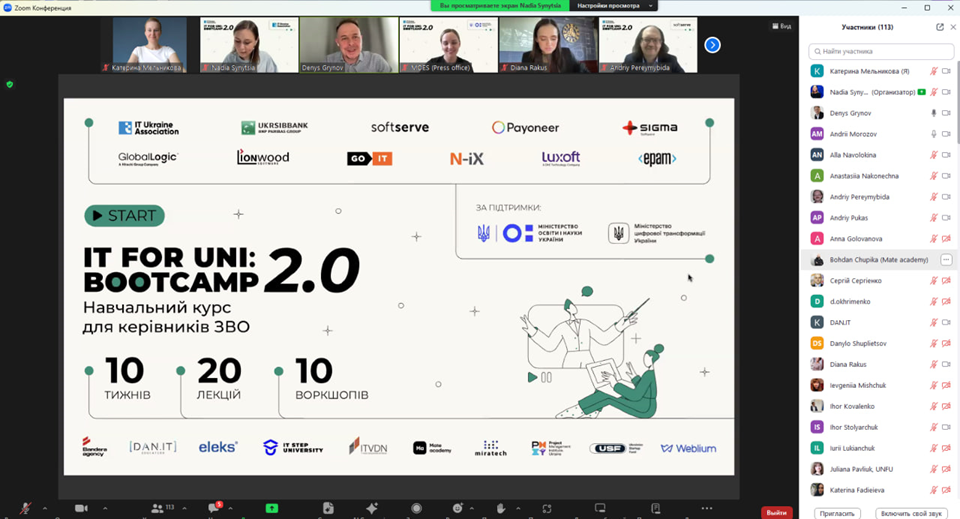Click Катерина Мельникова (Я) camera icon
The width and height of the screenshot is (960, 519).
click(946, 71)
